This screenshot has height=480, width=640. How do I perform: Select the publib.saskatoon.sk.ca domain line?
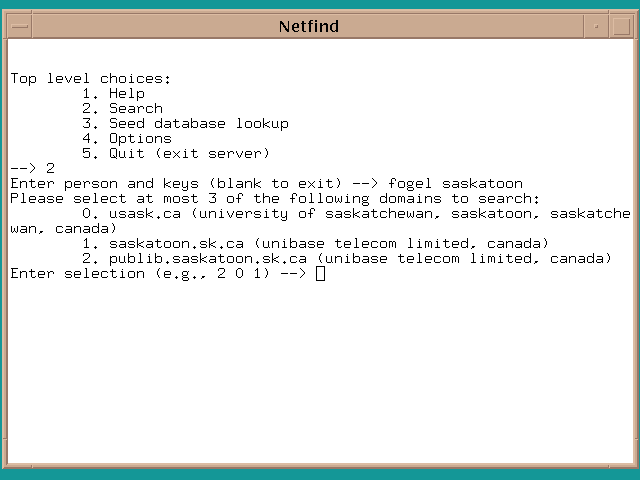pos(347,259)
